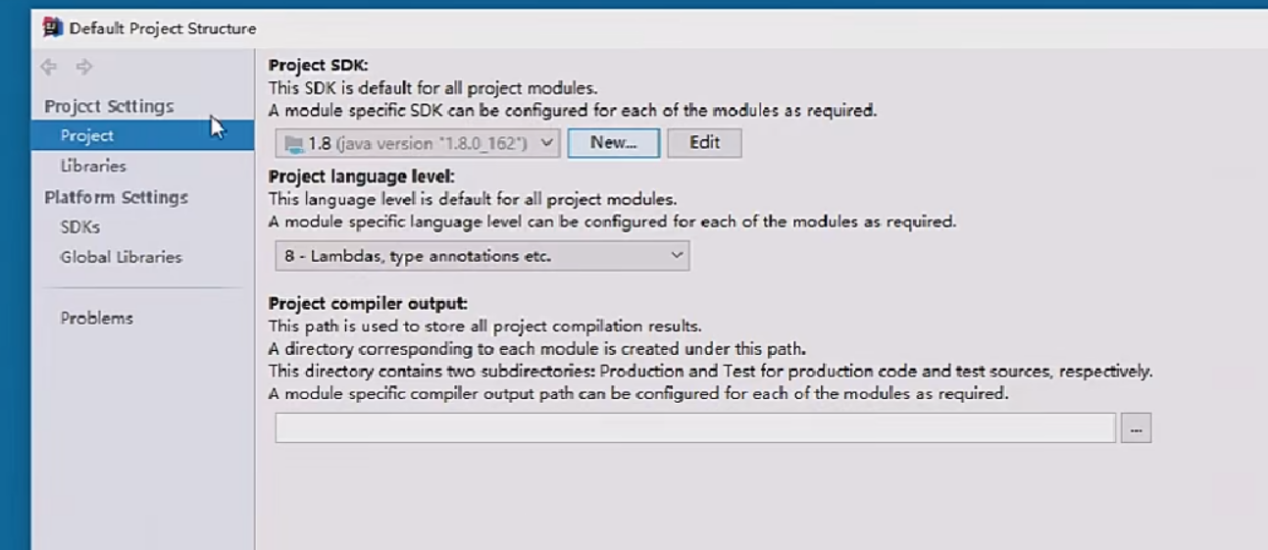Select Global Libraries in the sidebar

121,257
